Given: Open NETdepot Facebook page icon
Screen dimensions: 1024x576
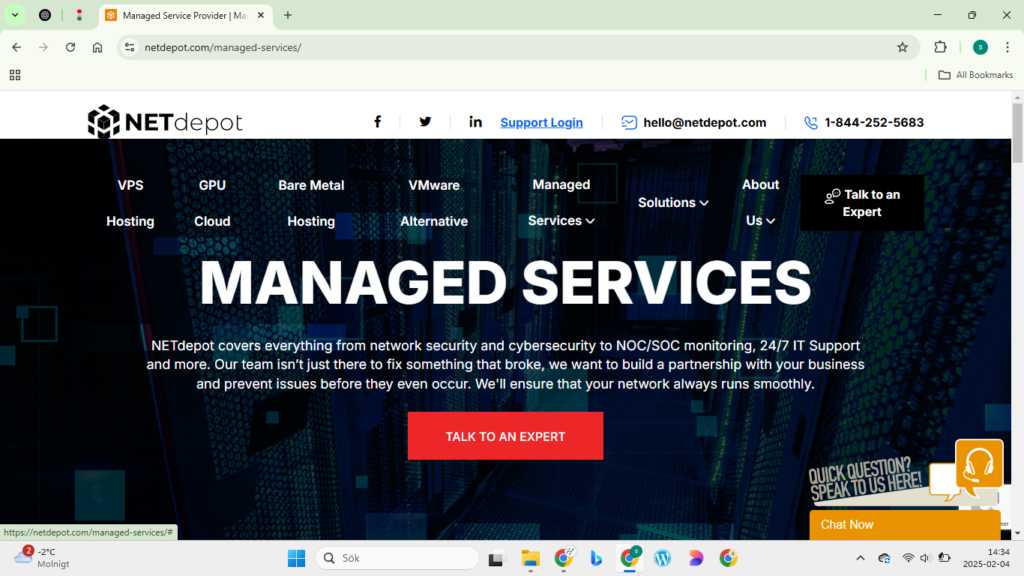Looking at the screenshot, I should click(377, 122).
